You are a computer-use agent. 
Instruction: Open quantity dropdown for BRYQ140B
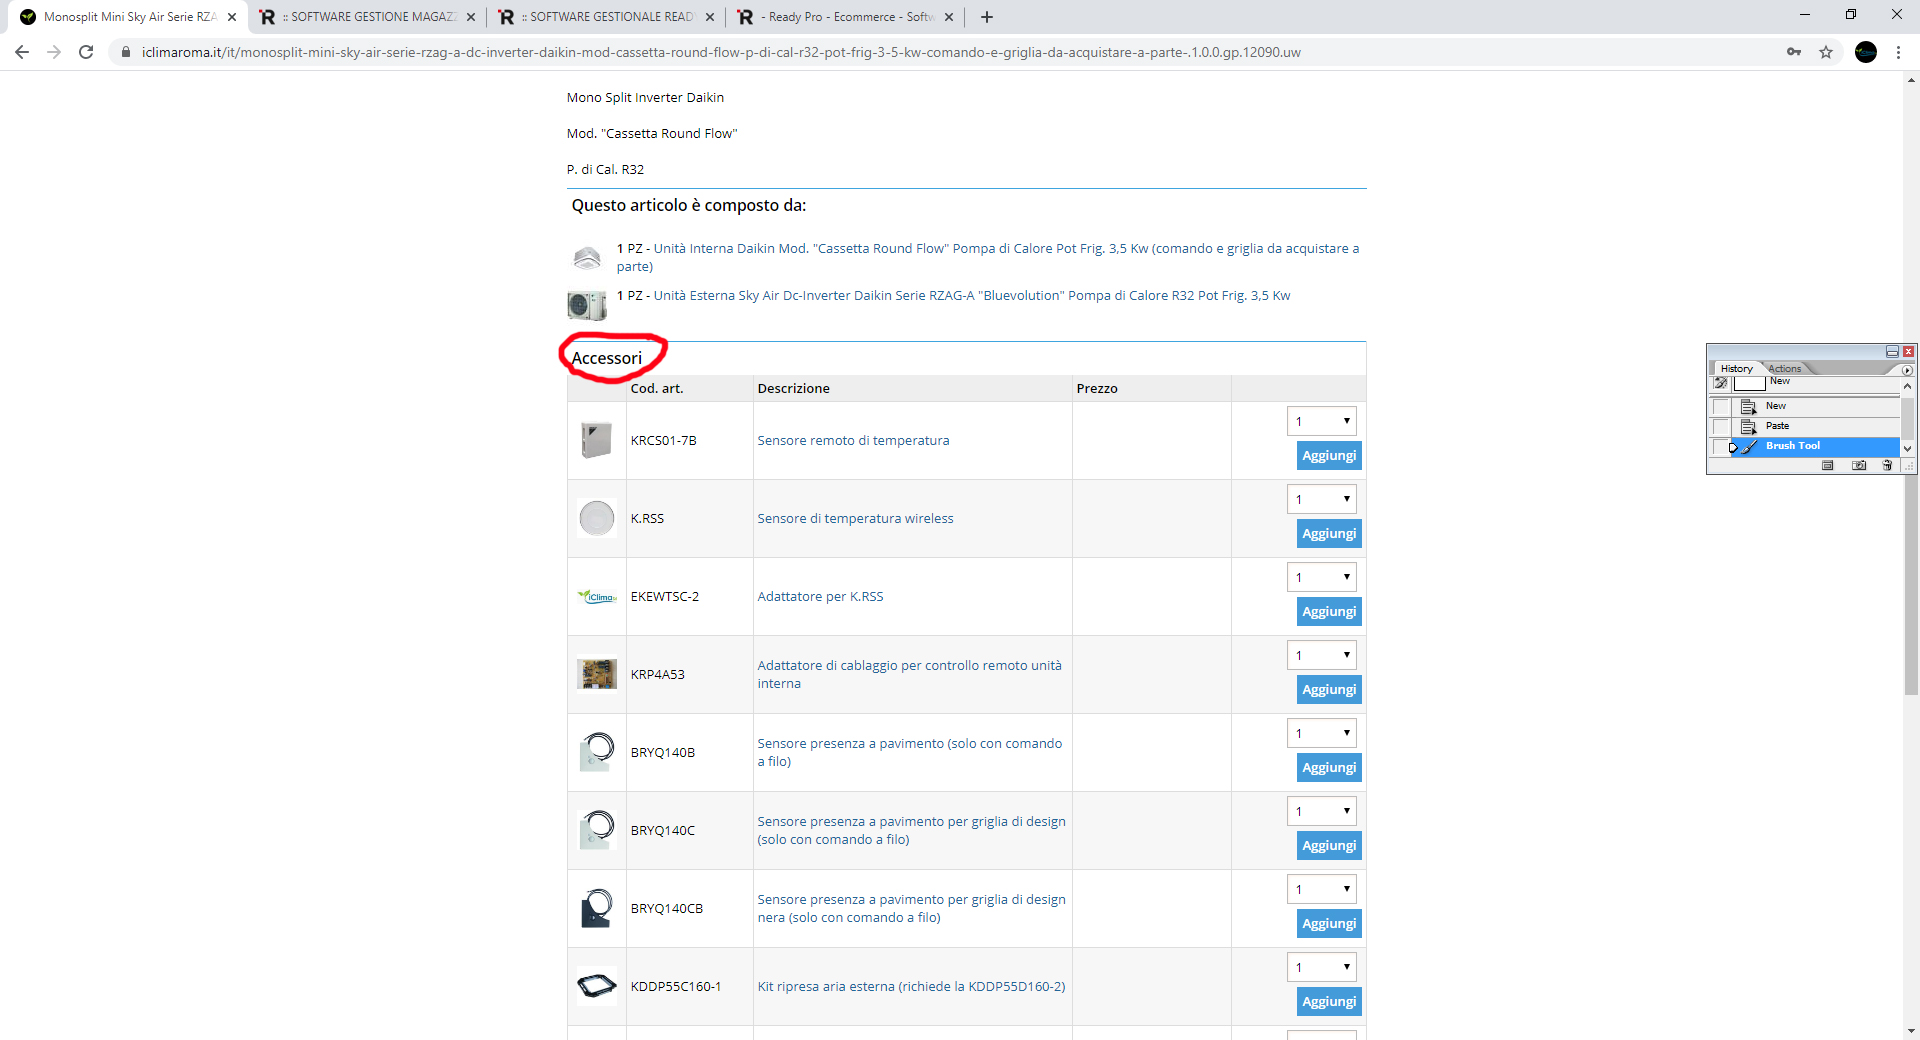point(1322,733)
